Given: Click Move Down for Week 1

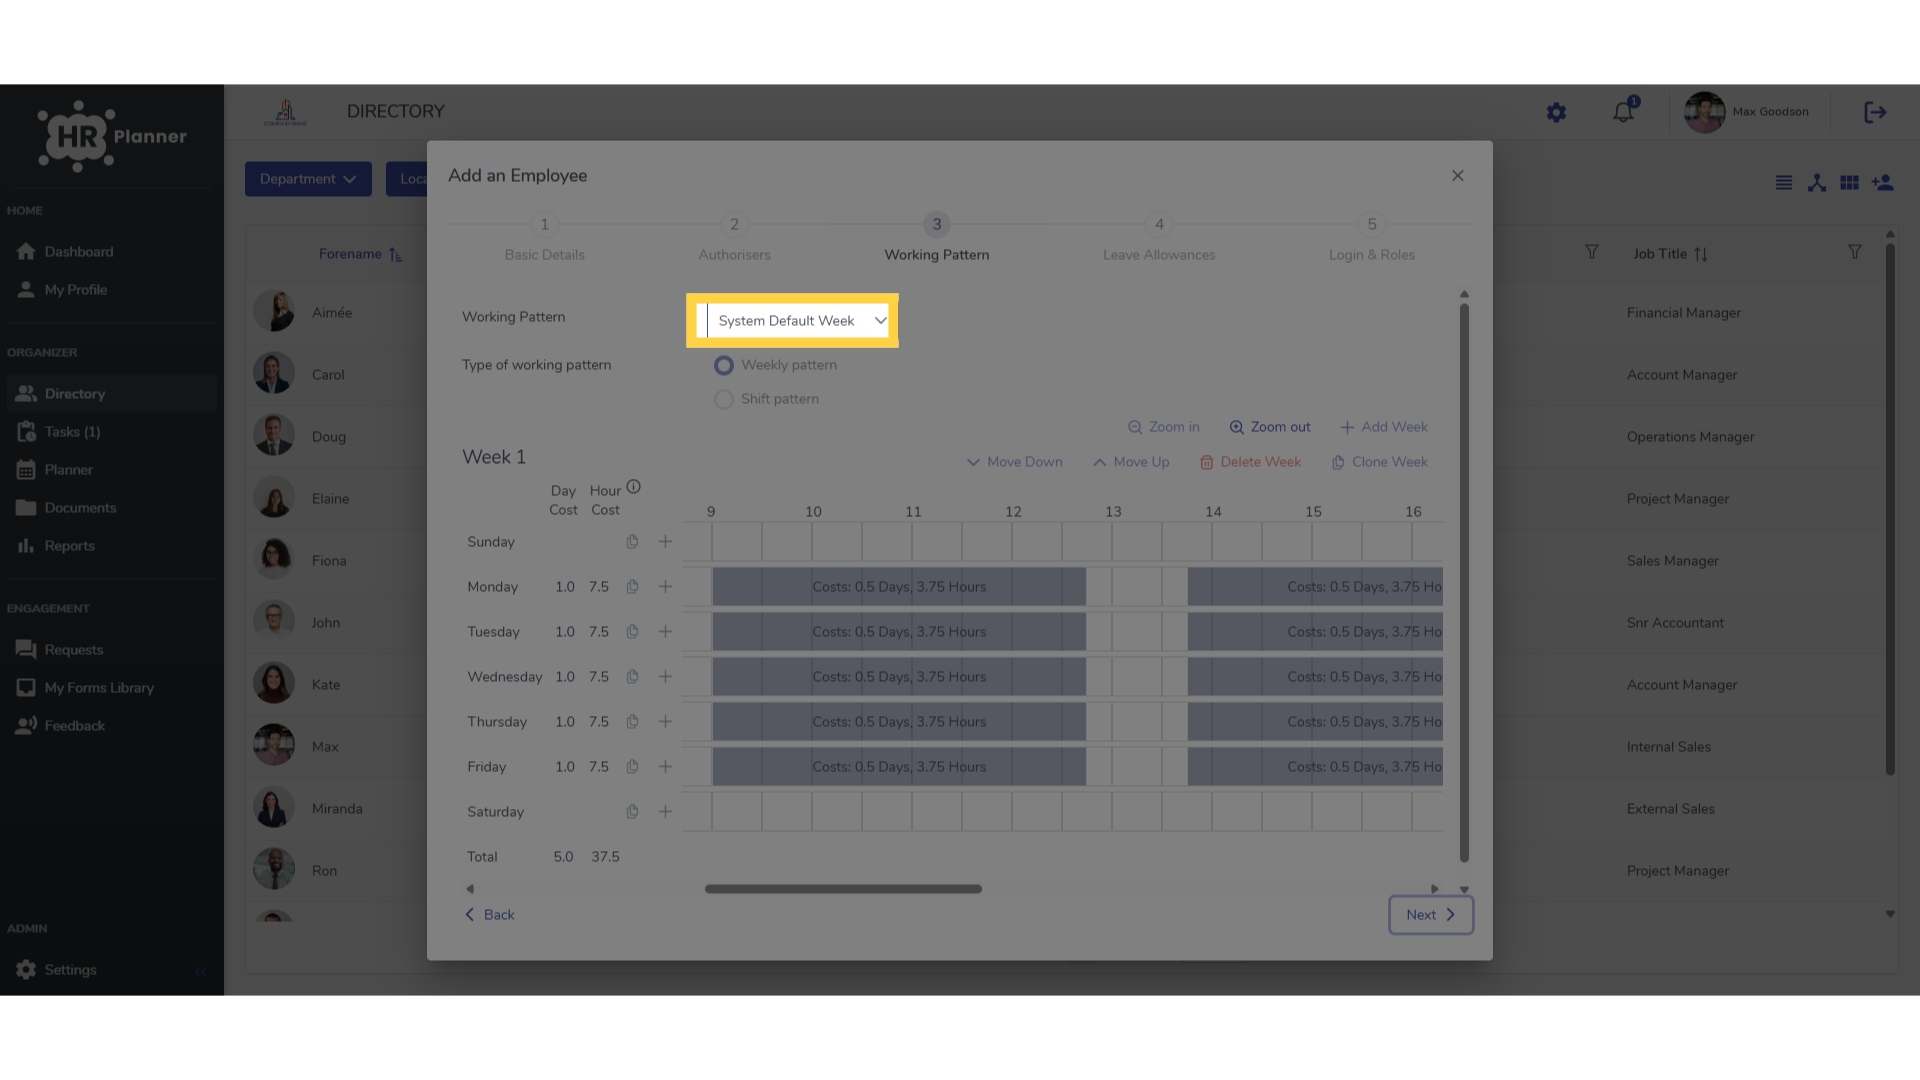Looking at the screenshot, I should (1014, 462).
